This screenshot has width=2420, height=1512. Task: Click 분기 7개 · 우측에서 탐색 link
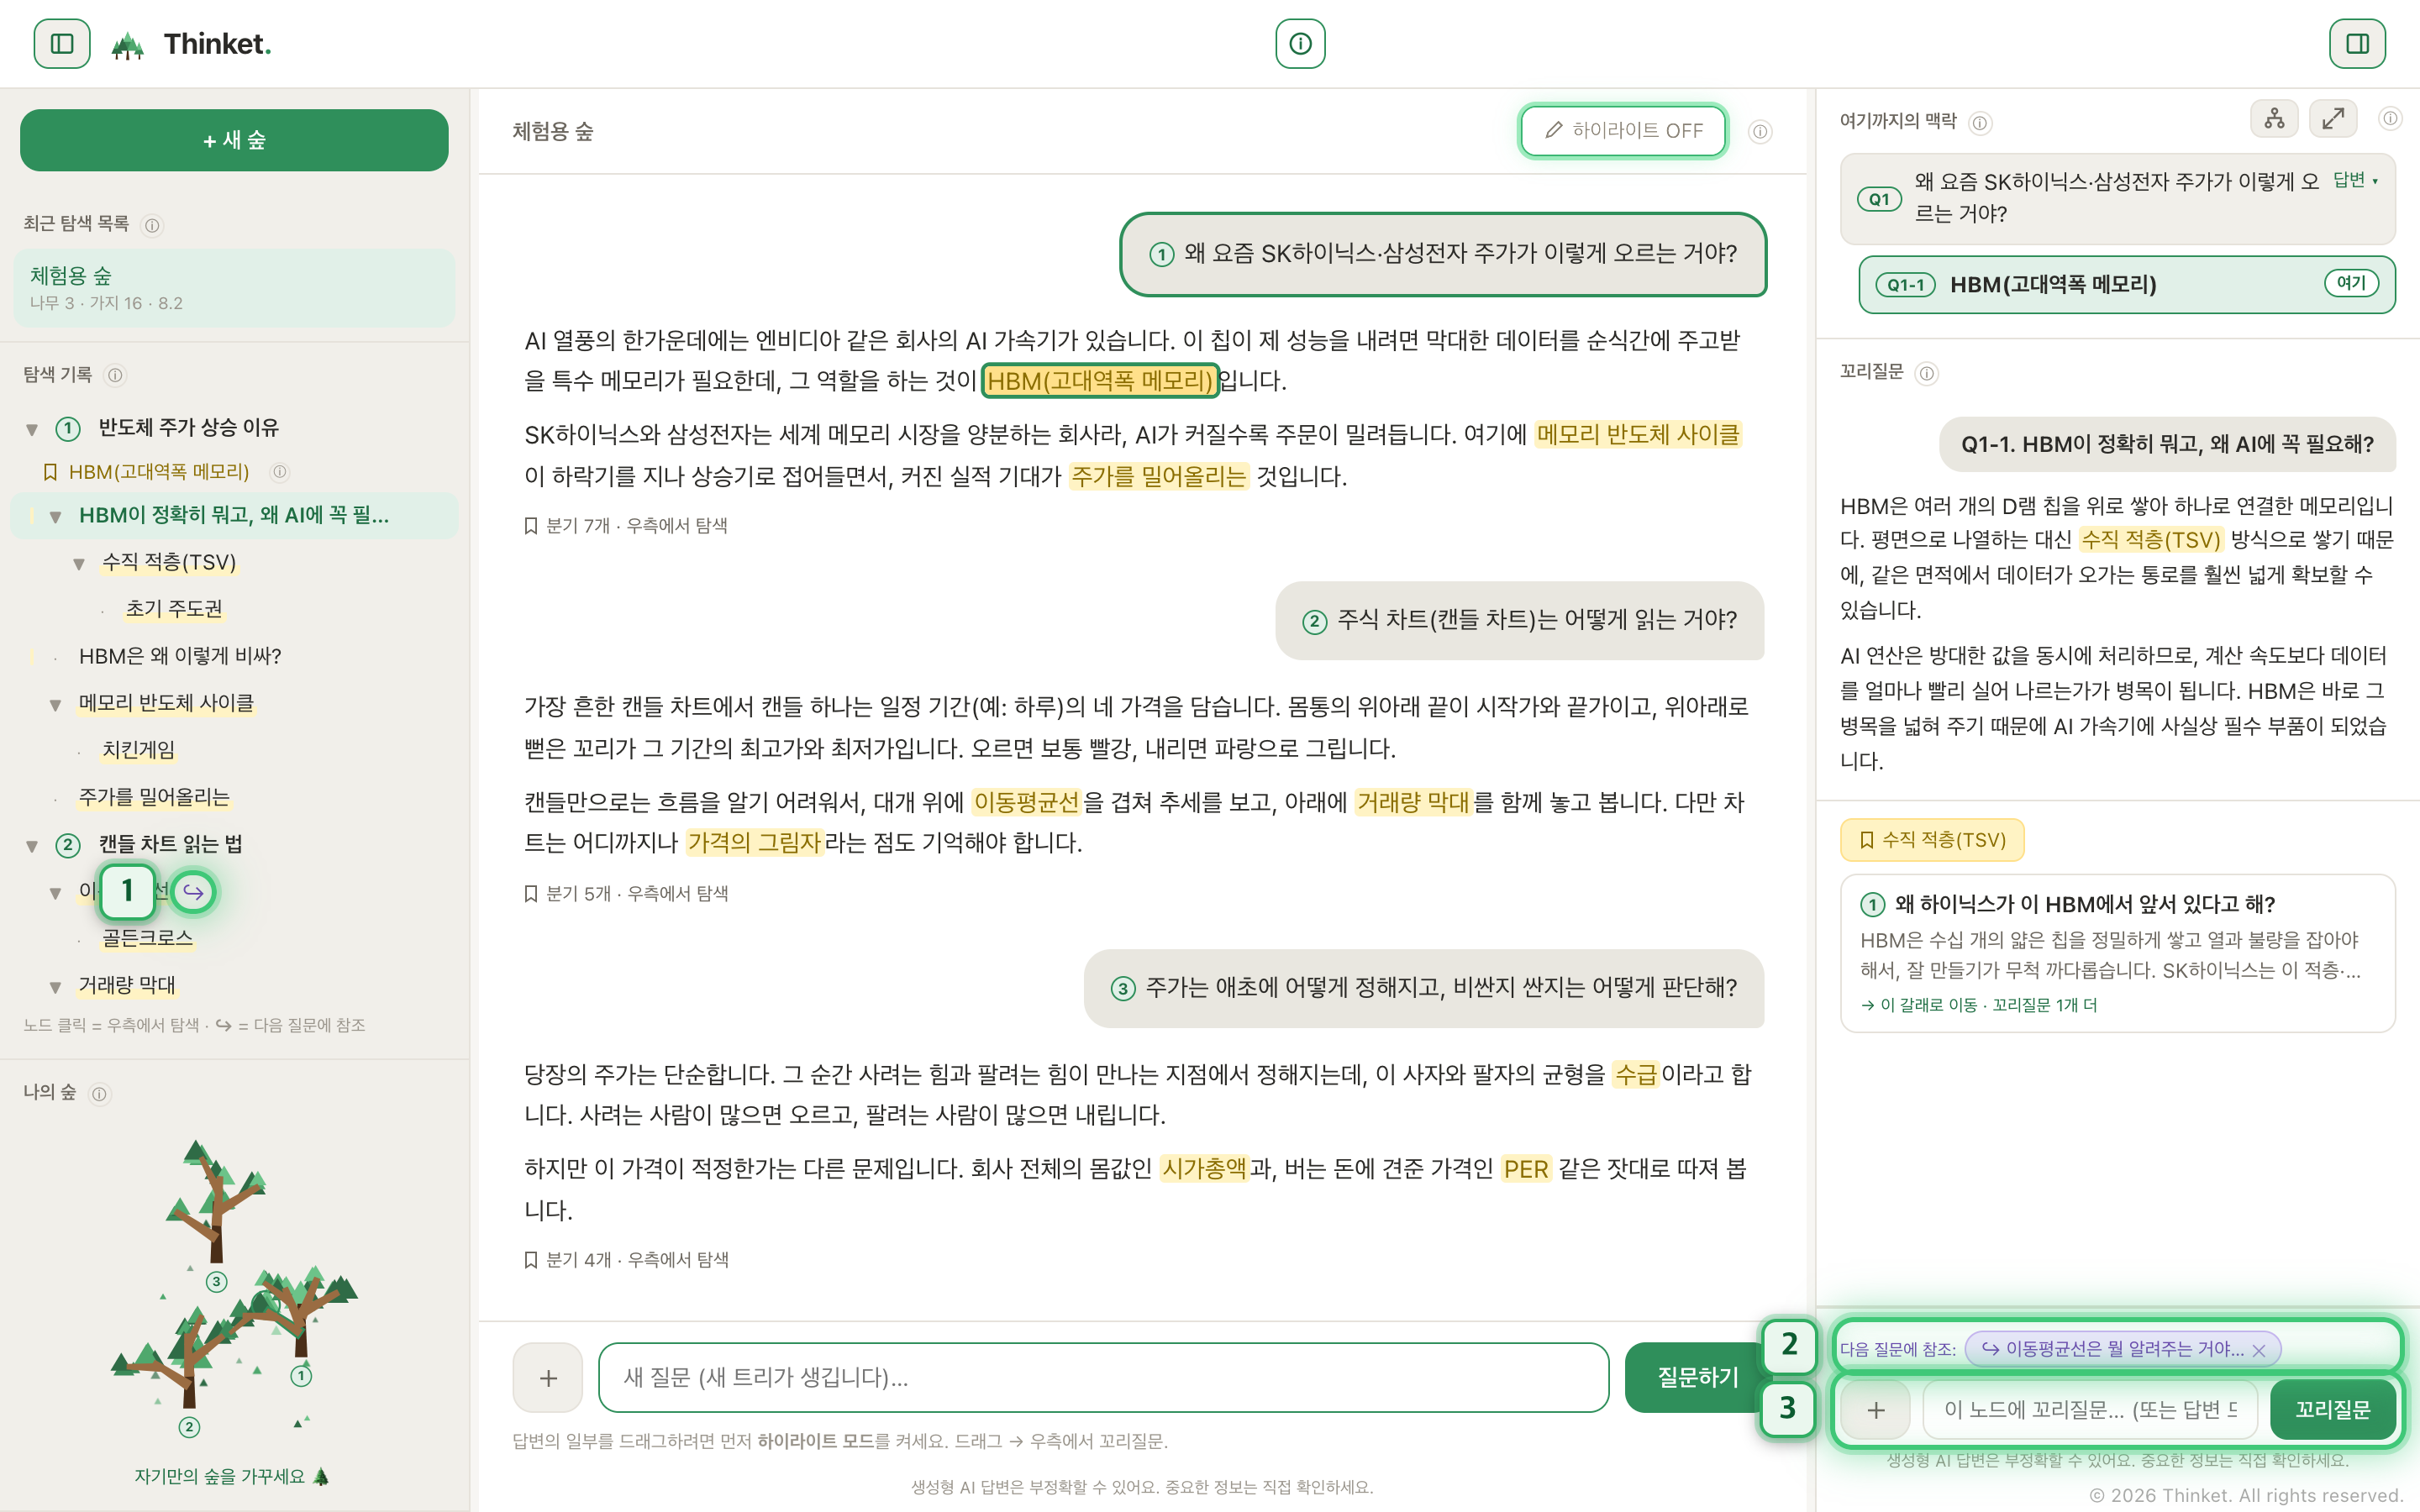(x=626, y=526)
